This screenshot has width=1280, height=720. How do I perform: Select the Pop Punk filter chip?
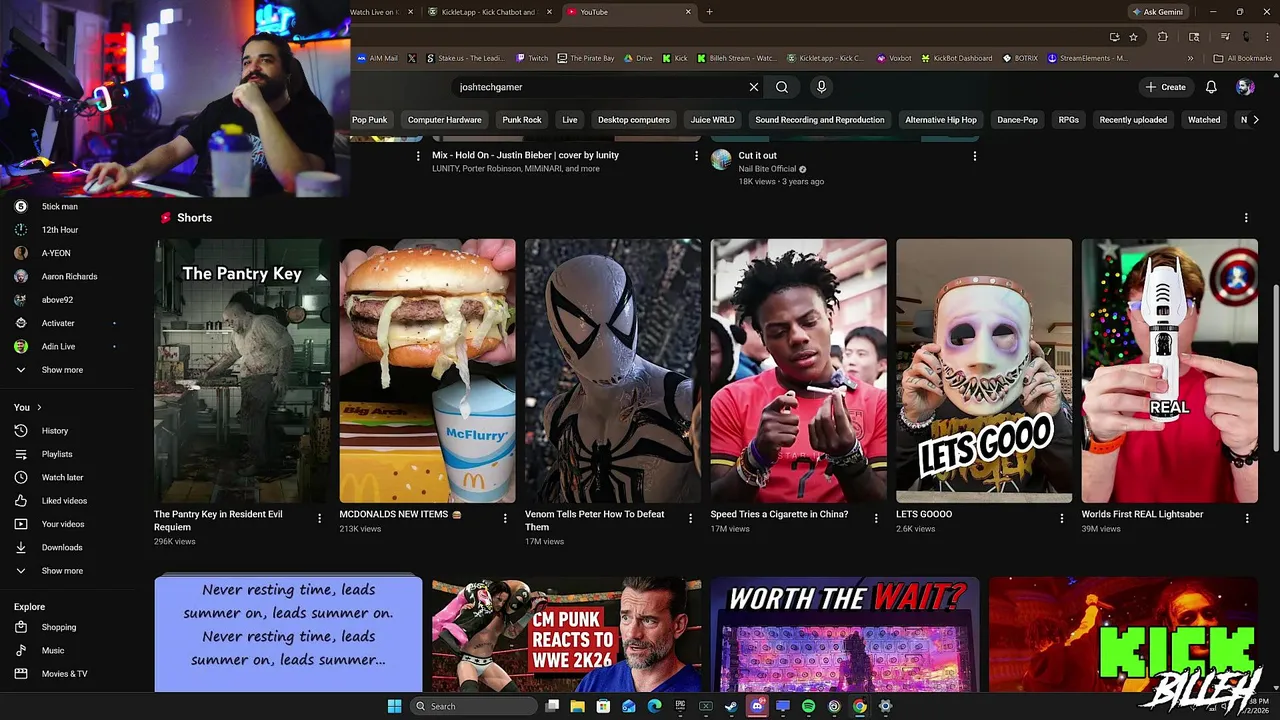[369, 120]
